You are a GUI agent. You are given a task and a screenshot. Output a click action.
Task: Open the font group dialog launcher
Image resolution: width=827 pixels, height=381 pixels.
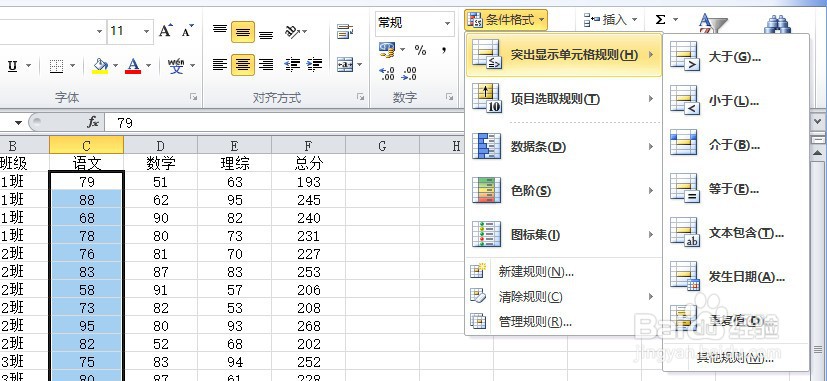pyautogui.click(x=194, y=97)
